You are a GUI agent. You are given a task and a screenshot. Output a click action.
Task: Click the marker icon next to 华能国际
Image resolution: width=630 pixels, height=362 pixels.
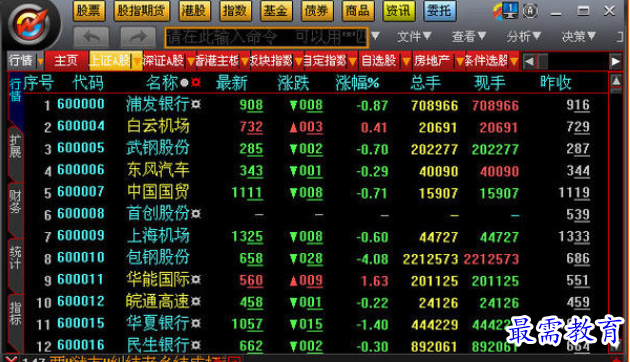pos(196,279)
